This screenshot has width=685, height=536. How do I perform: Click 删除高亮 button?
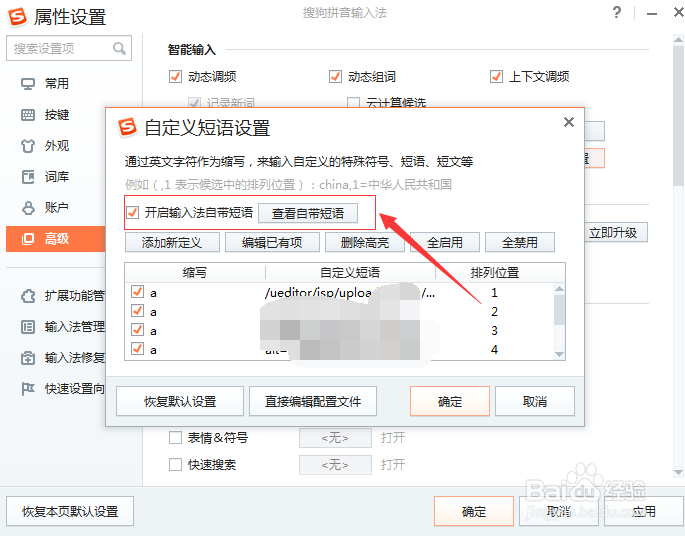(x=365, y=242)
